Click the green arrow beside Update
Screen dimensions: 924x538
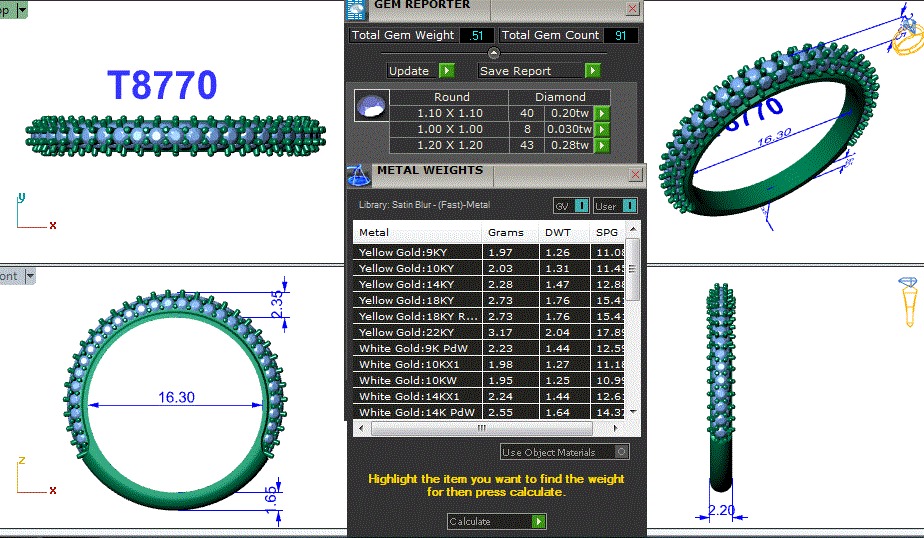pyautogui.click(x=446, y=71)
